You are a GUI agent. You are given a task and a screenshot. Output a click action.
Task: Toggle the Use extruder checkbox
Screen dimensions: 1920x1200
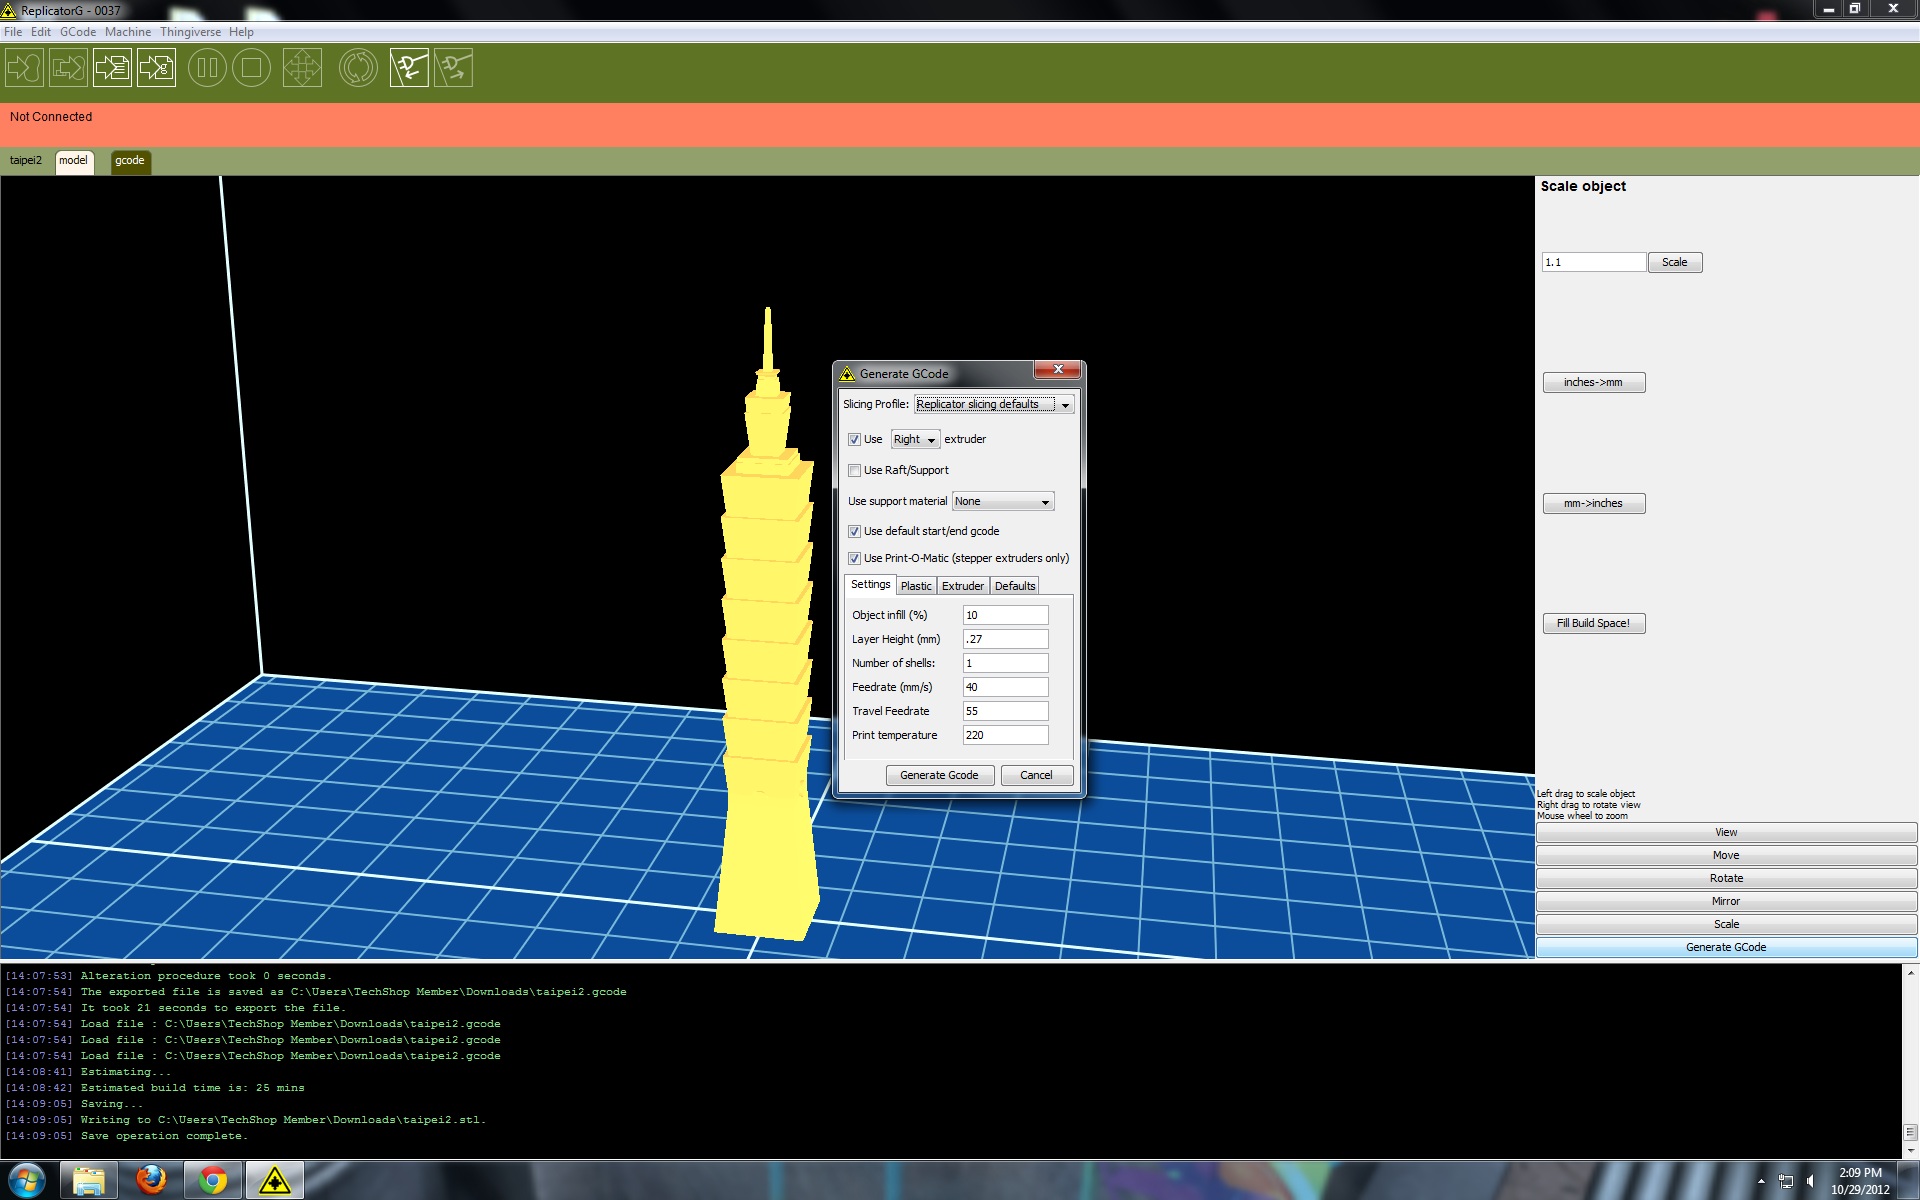[854, 439]
